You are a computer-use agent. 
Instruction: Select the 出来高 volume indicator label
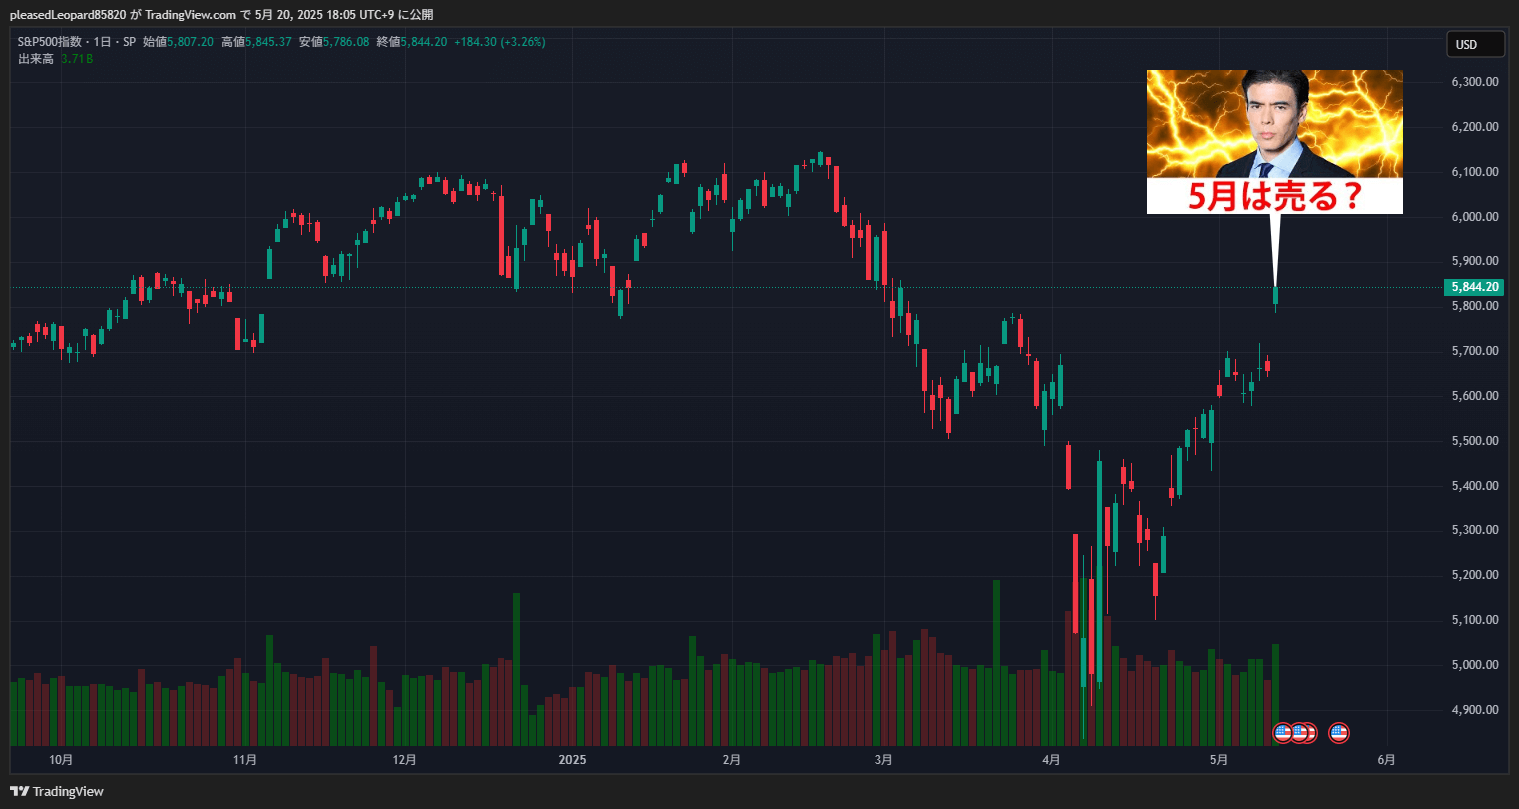(35, 59)
